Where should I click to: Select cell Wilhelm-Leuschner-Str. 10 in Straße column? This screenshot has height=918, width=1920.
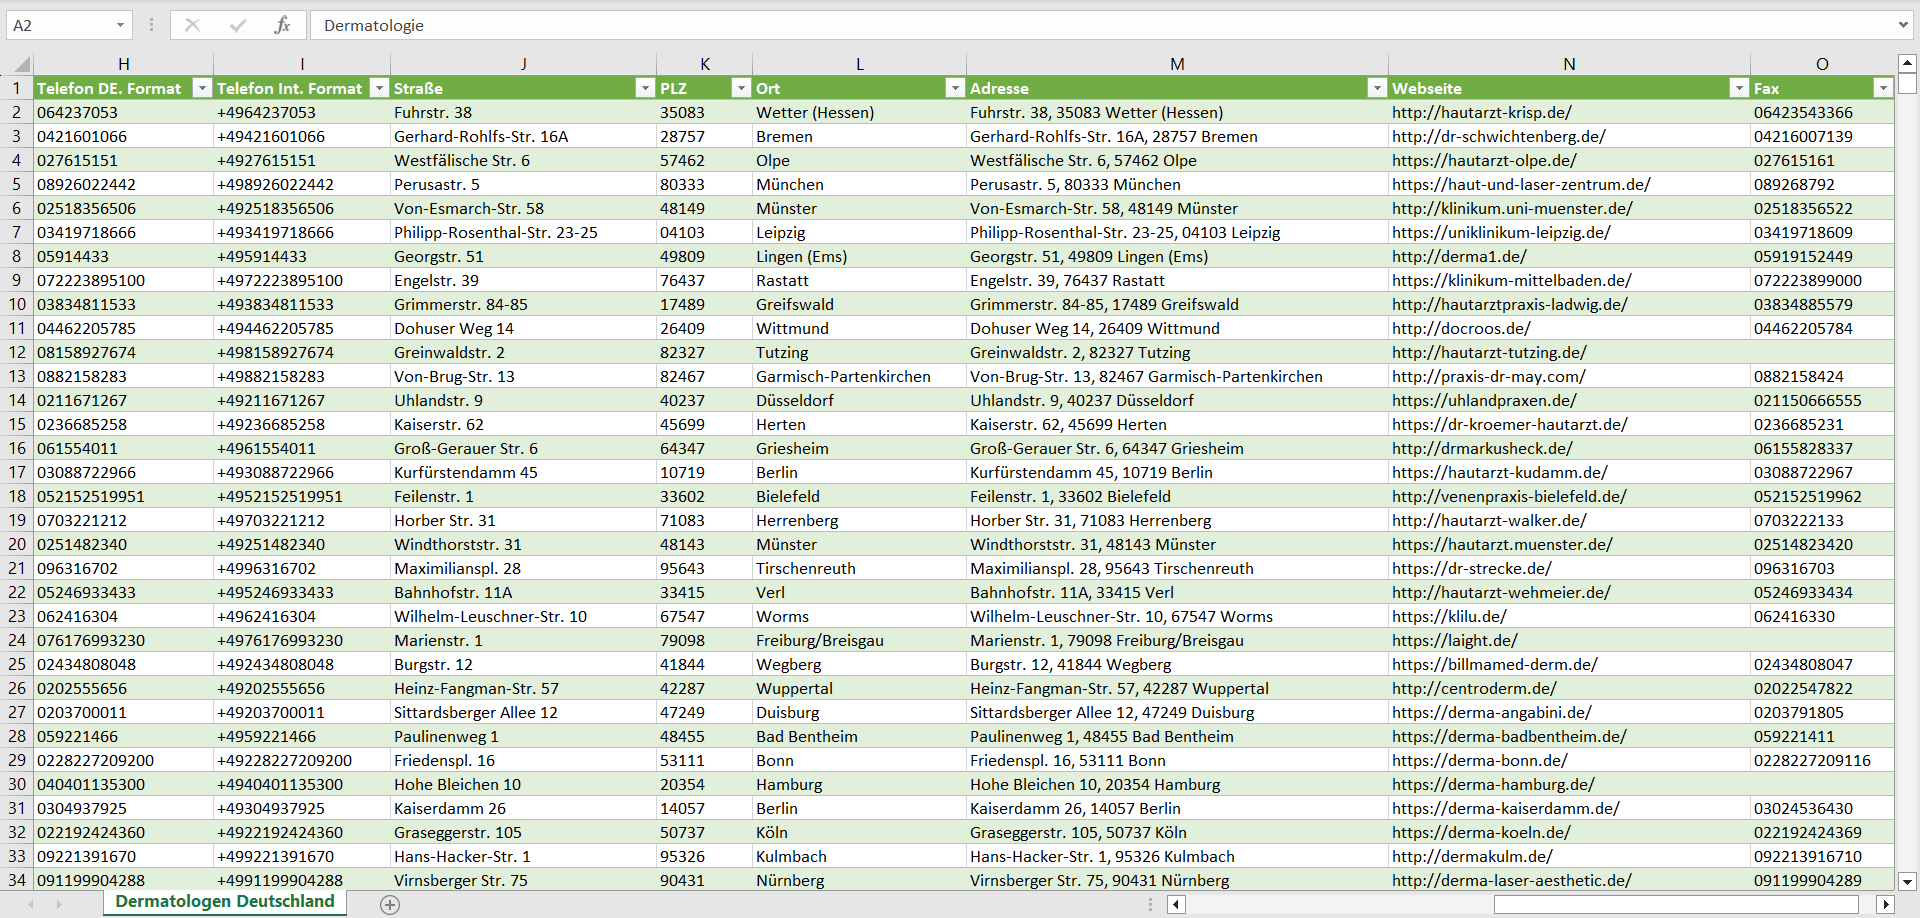pyautogui.click(x=523, y=616)
